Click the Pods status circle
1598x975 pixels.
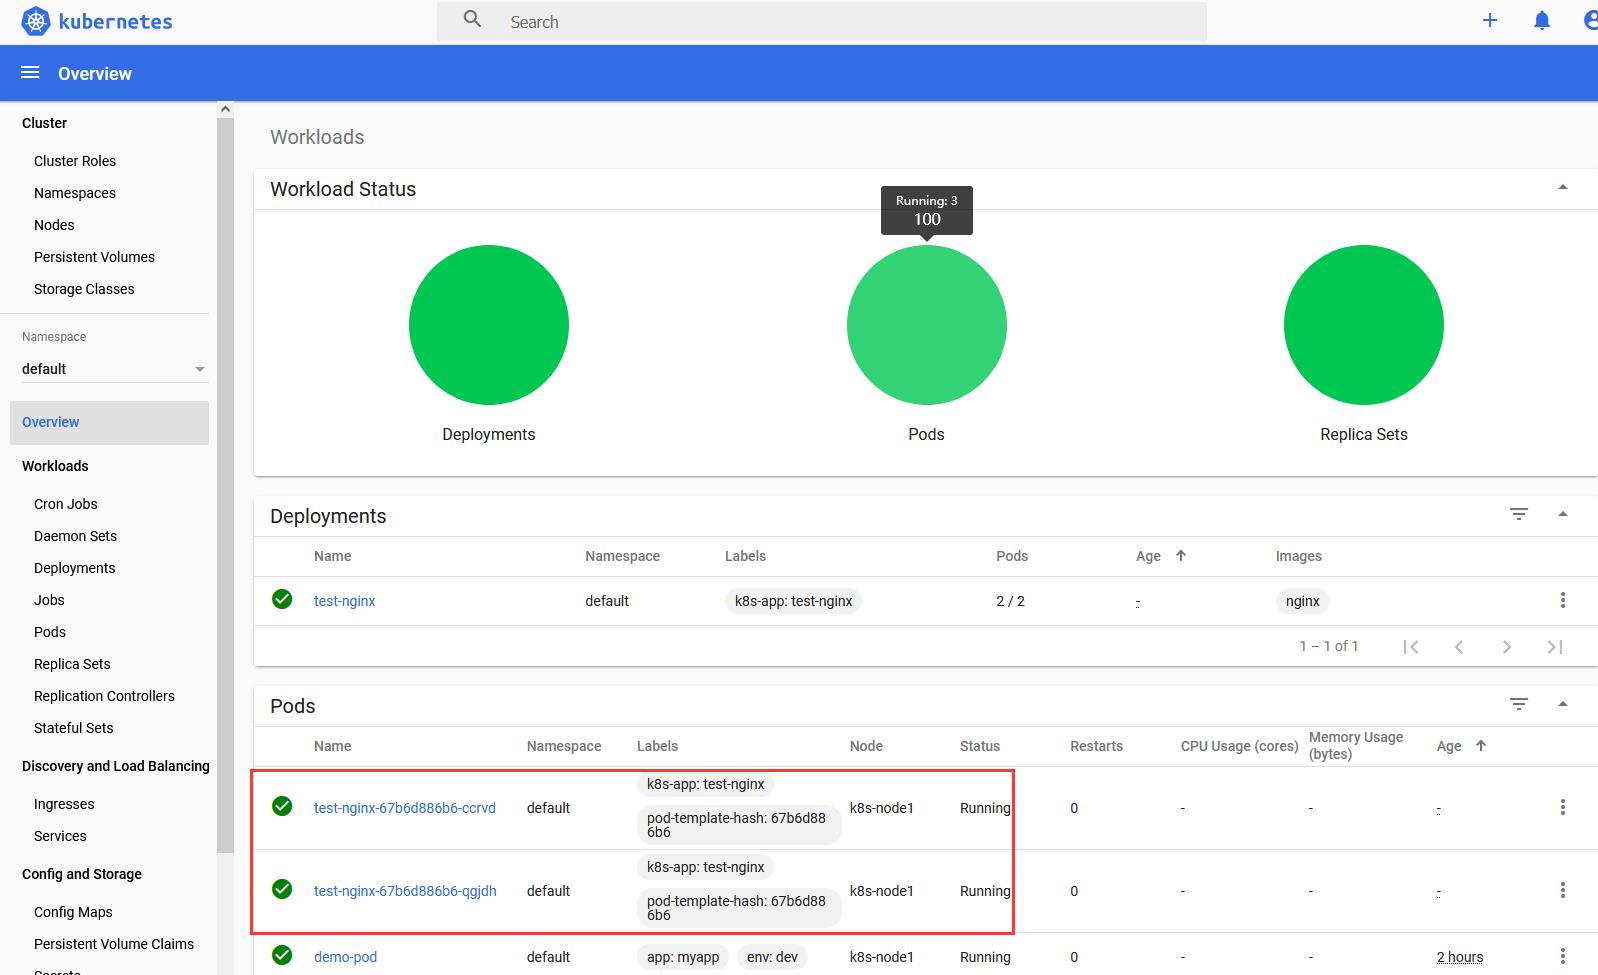coord(927,325)
